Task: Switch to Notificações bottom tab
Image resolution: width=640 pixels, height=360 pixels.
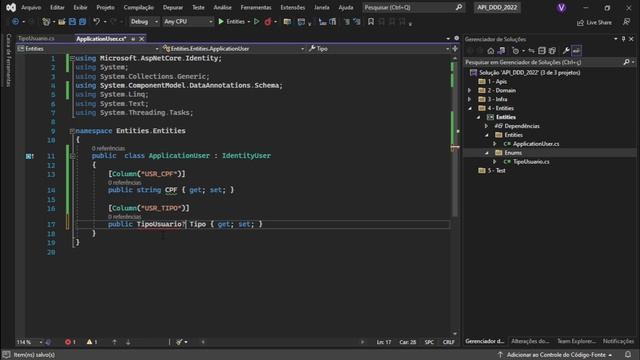Action: [x=618, y=341]
